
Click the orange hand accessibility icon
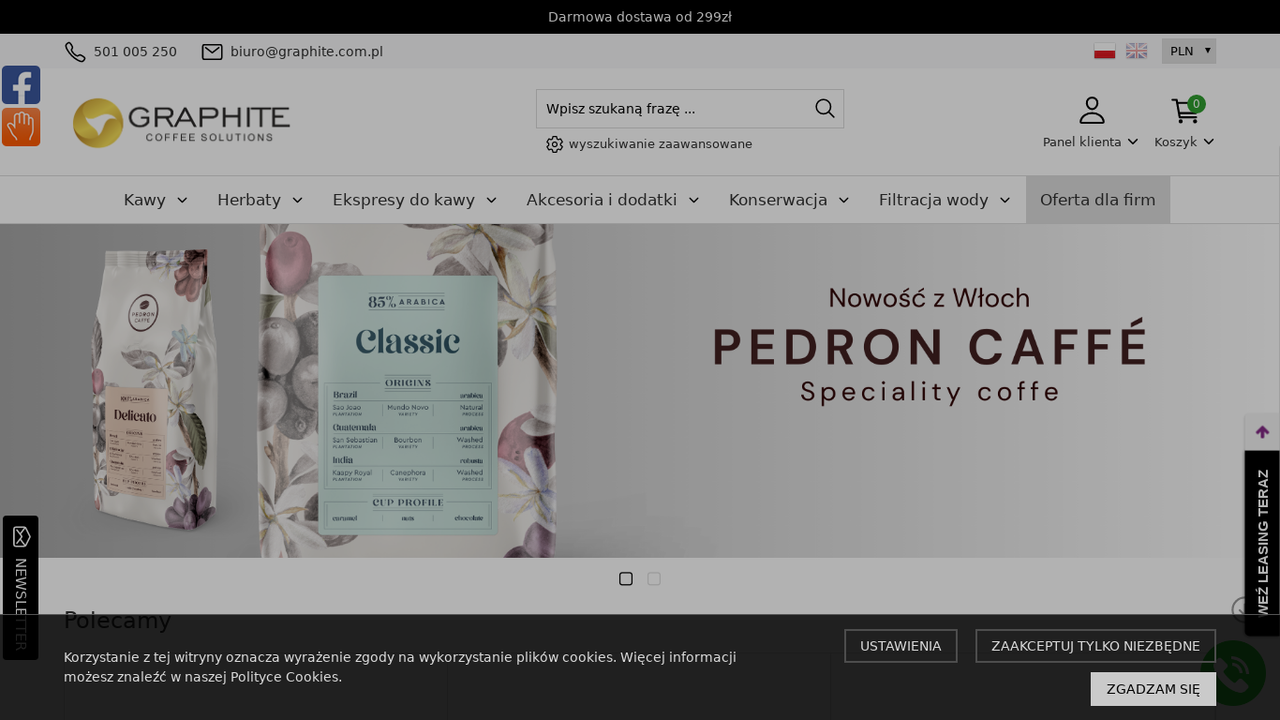21,127
